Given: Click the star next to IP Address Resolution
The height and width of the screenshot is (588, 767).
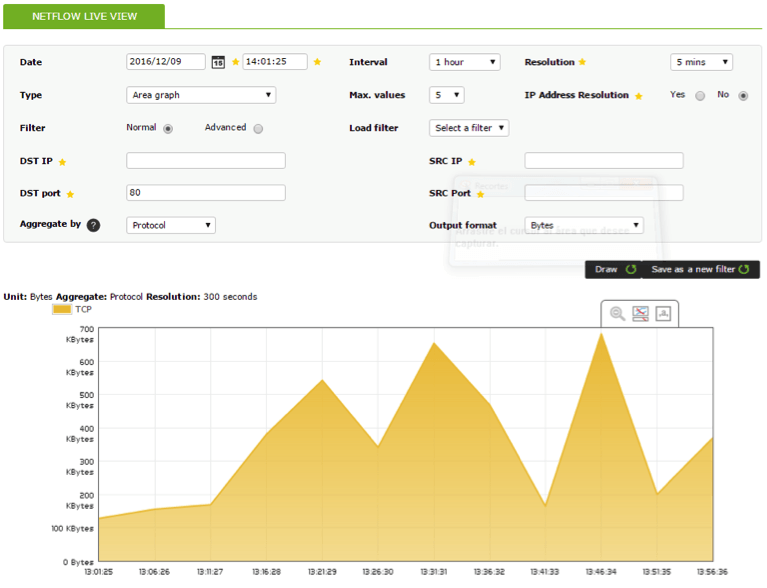Looking at the screenshot, I should (638, 96).
